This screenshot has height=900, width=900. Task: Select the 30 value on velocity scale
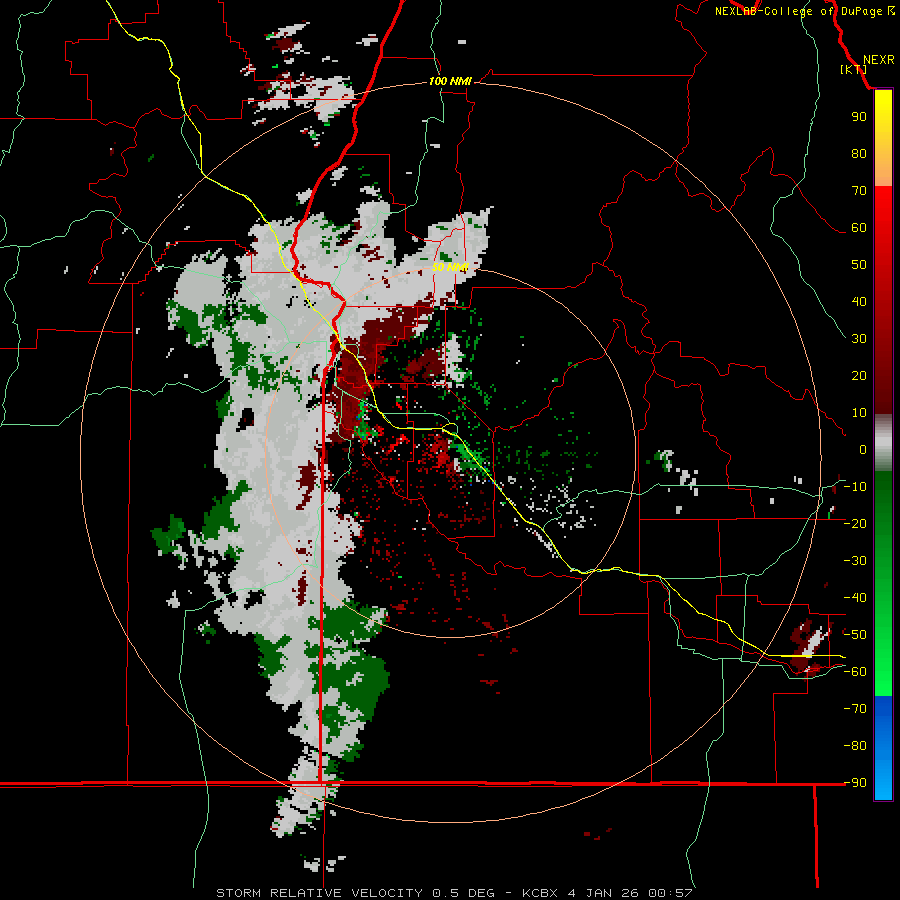pos(859,339)
